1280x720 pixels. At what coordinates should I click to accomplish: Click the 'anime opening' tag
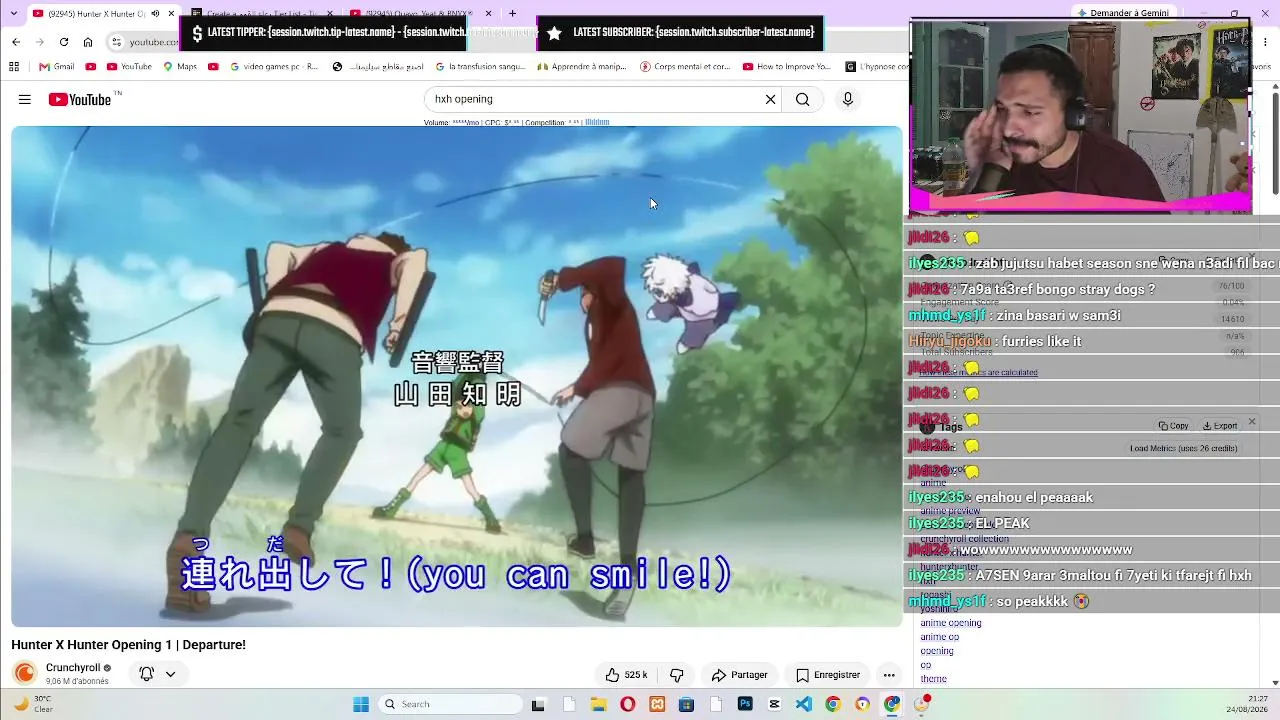951,623
